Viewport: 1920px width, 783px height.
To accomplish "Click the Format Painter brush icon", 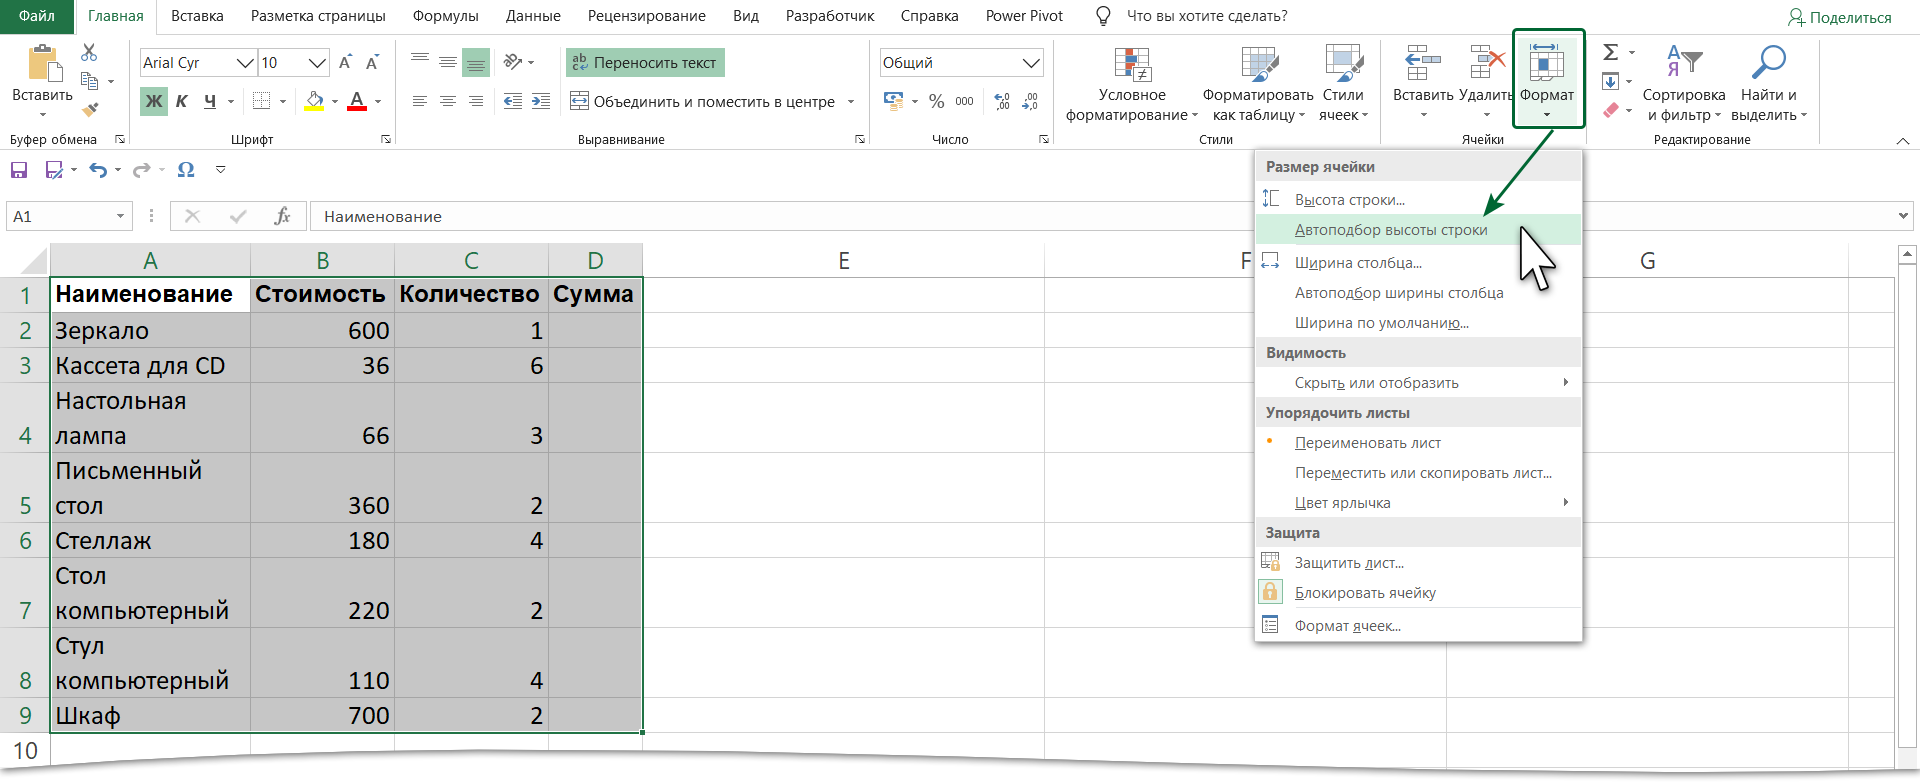I will point(90,109).
